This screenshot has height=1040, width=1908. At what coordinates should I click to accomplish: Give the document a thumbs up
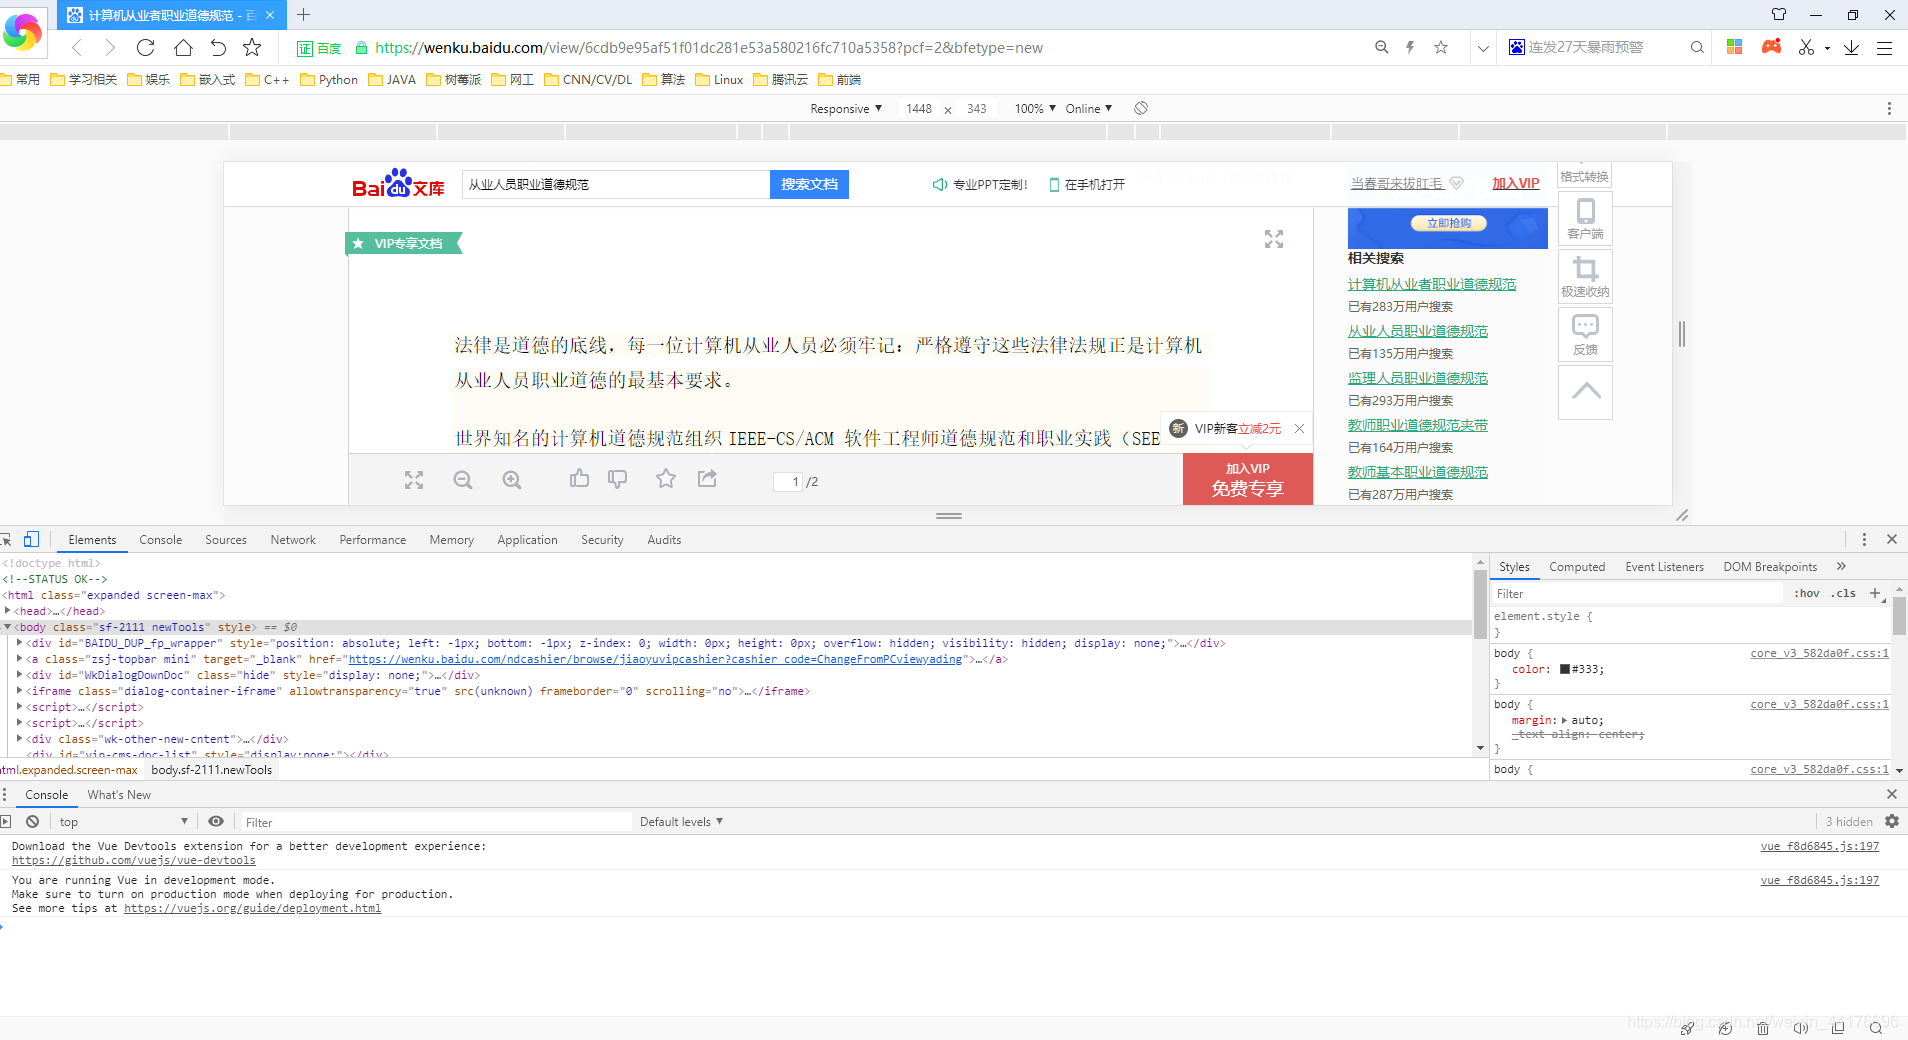(x=579, y=479)
